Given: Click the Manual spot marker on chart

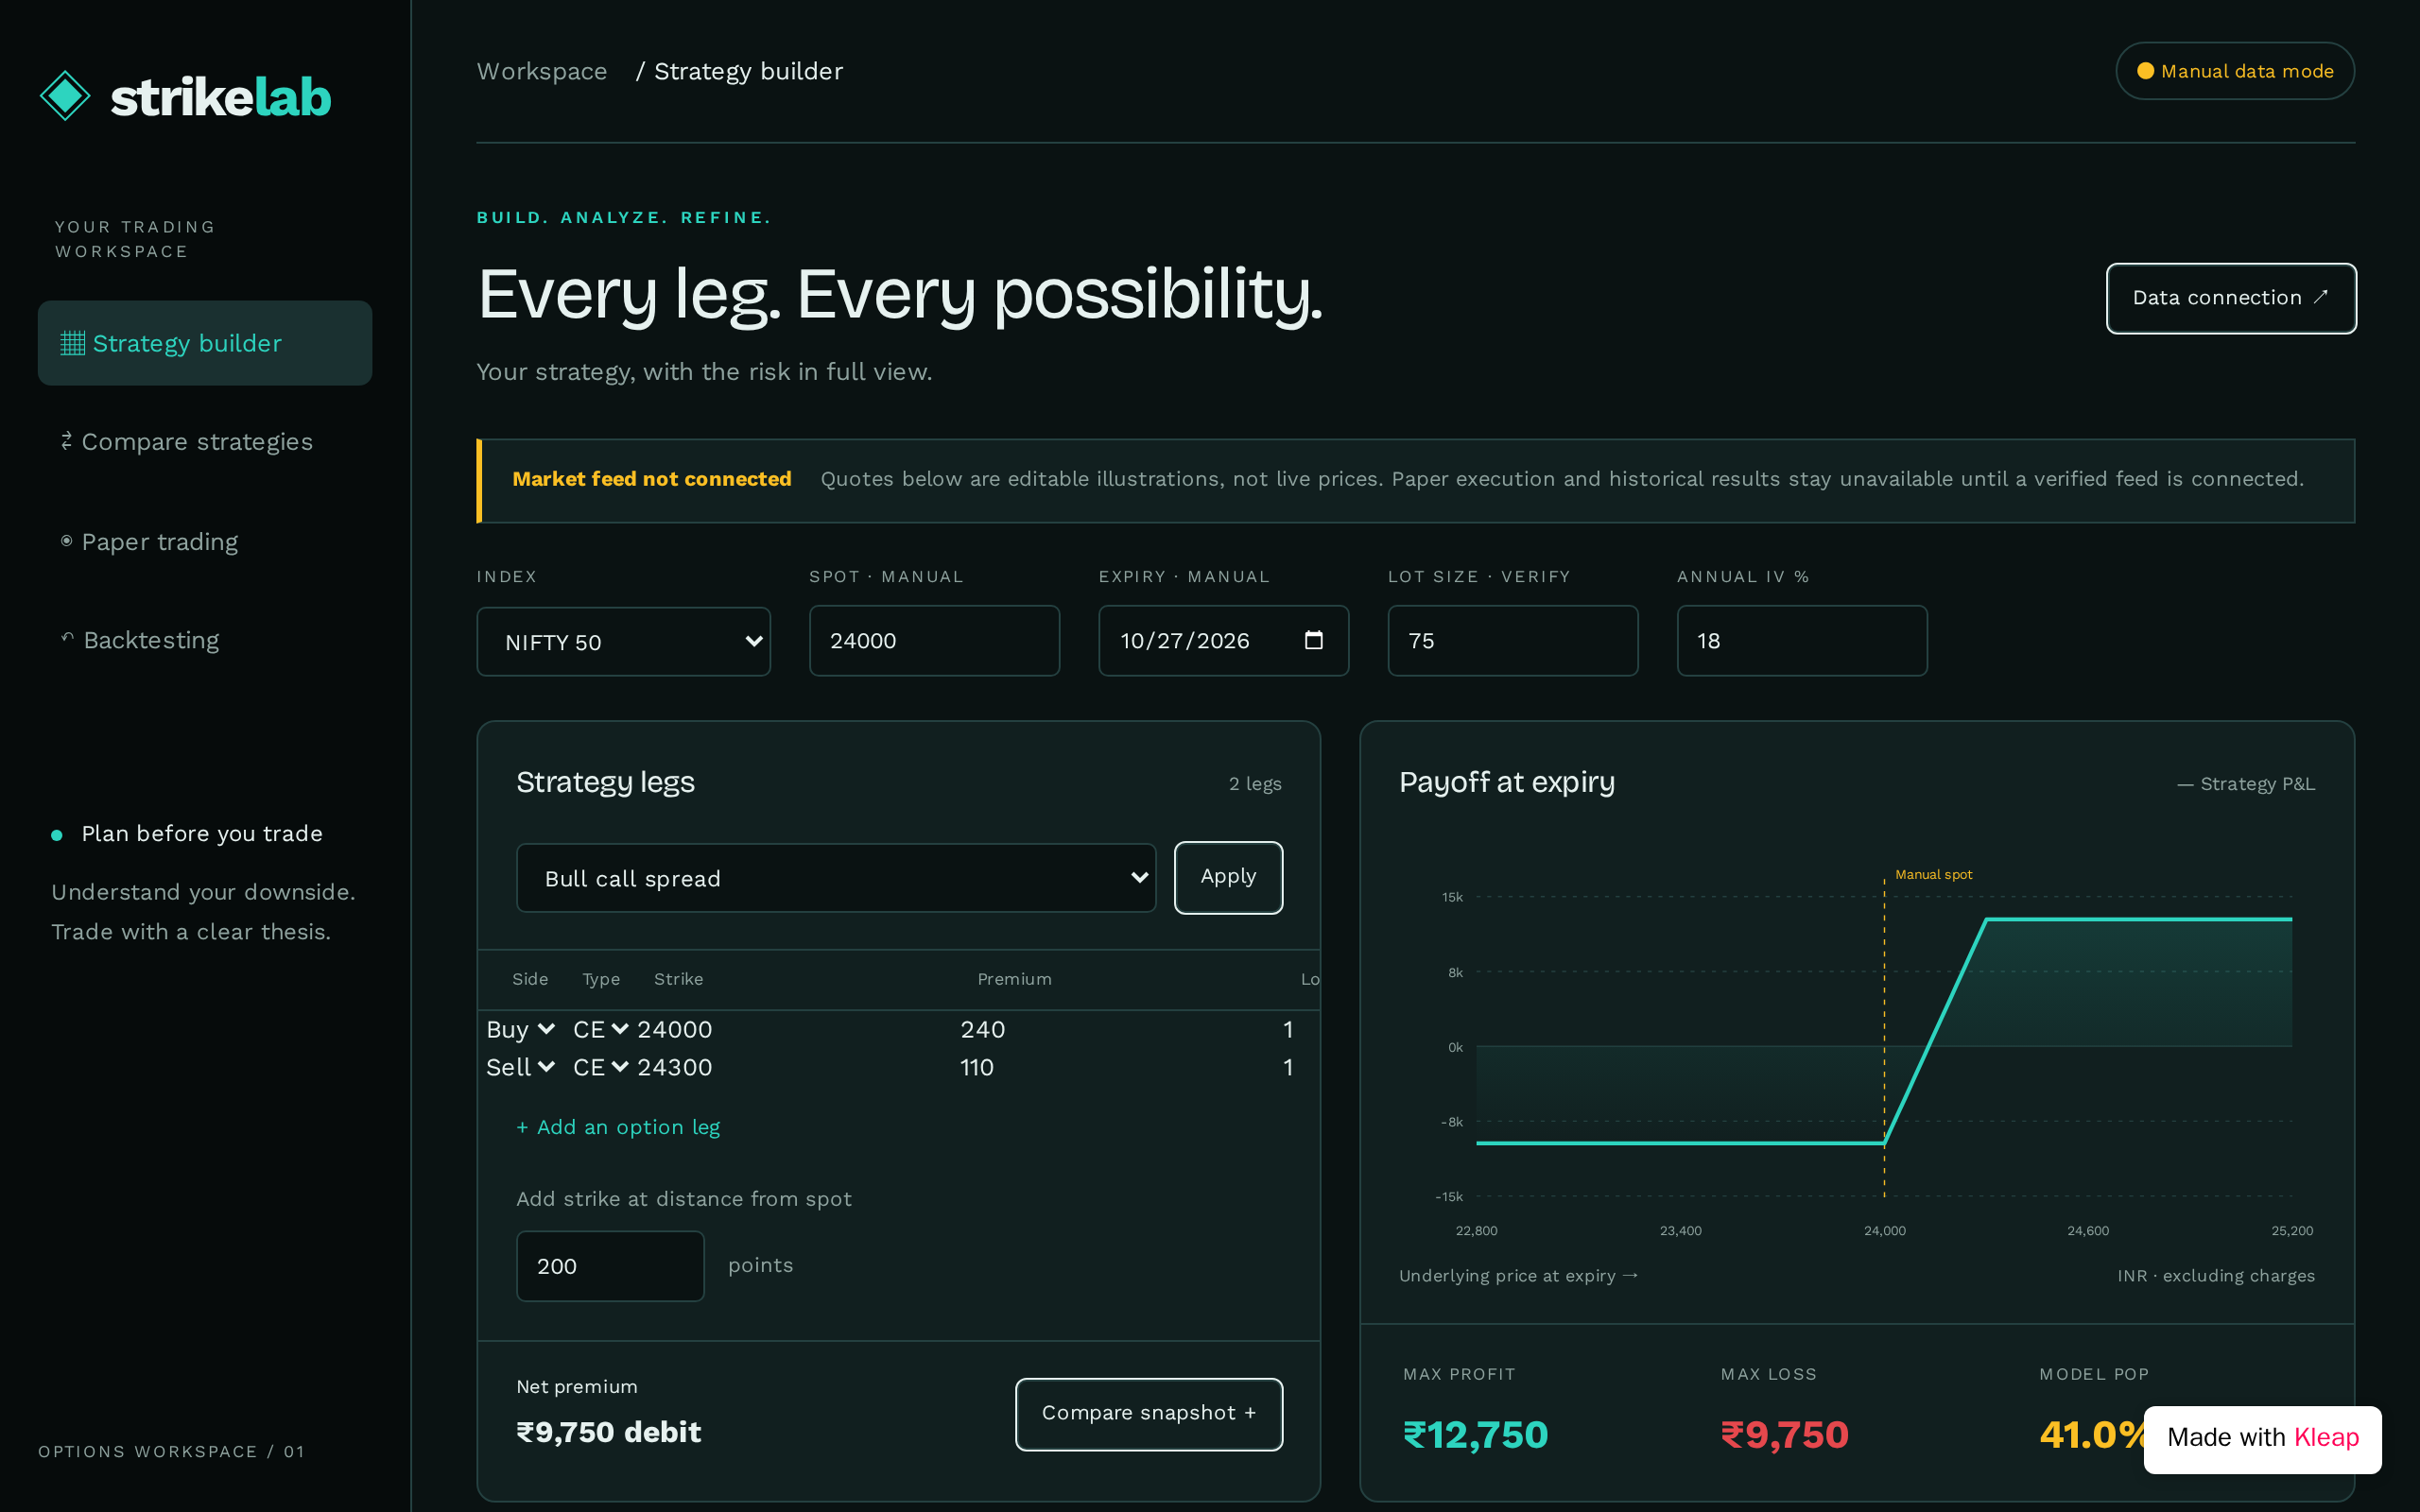Looking at the screenshot, I should [x=1933, y=874].
